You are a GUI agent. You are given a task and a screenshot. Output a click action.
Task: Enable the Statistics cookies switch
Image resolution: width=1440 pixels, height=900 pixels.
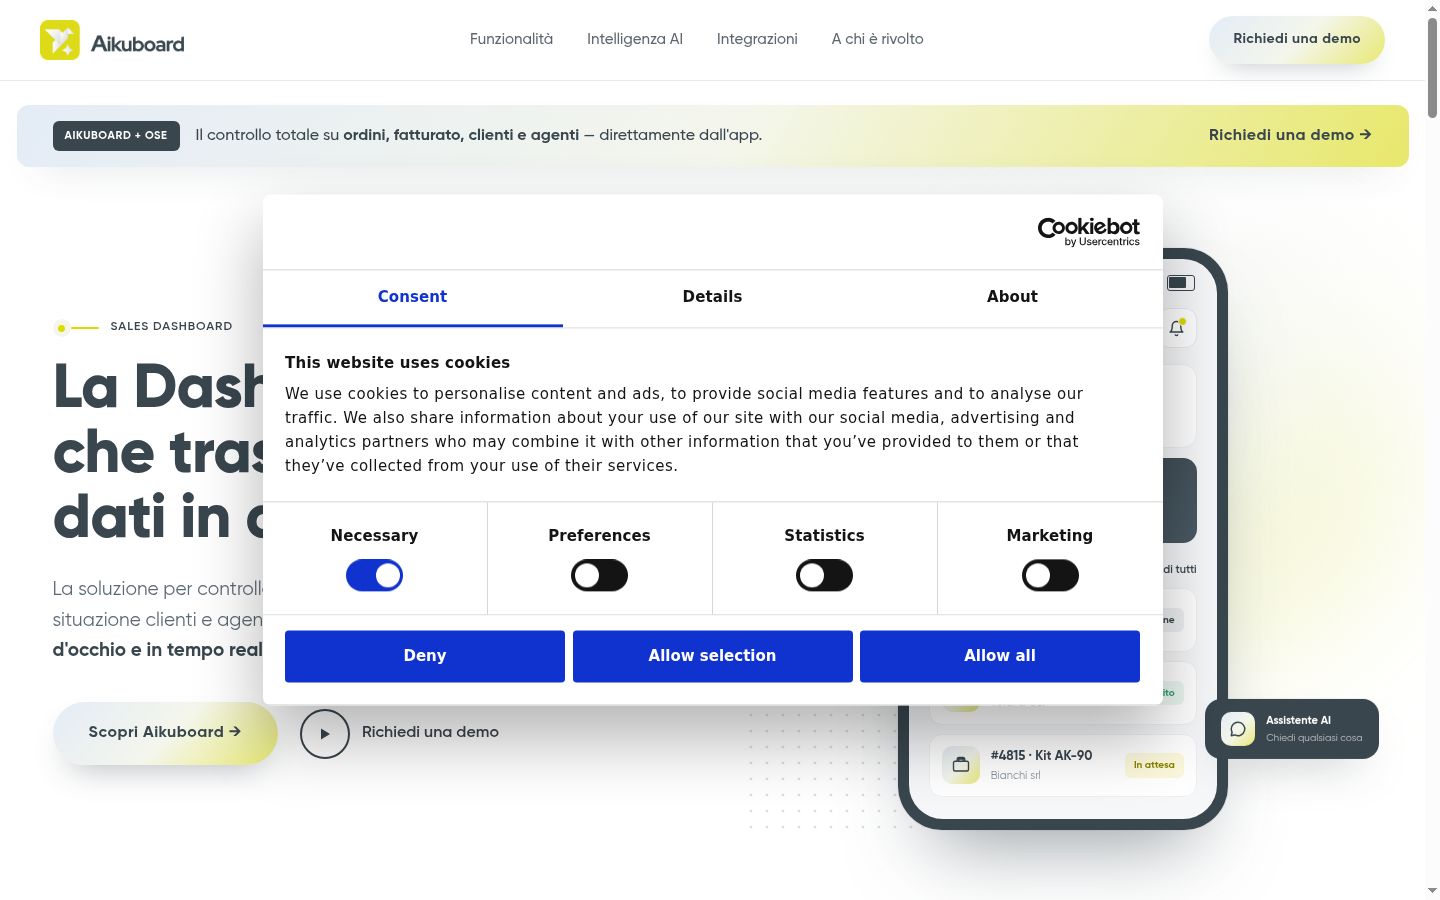pyautogui.click(x=824, y=575)
